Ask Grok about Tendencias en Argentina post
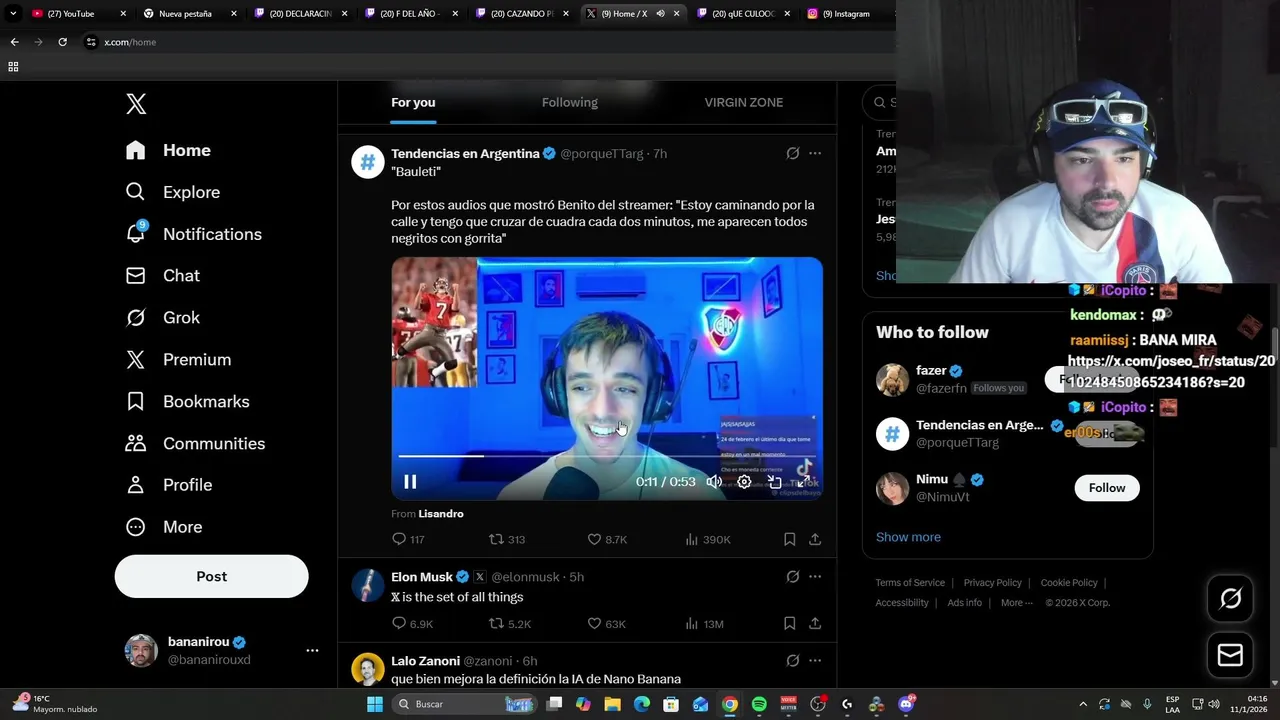Screen dimensions: 1280x720 [792, 153]
